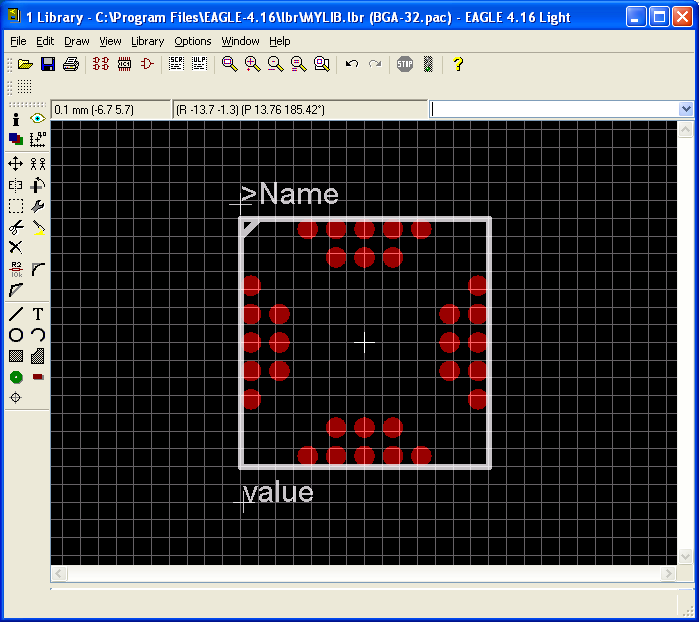Open the Help menu
The height and width of the screenshot is (622, 699).
pos(280,41)
